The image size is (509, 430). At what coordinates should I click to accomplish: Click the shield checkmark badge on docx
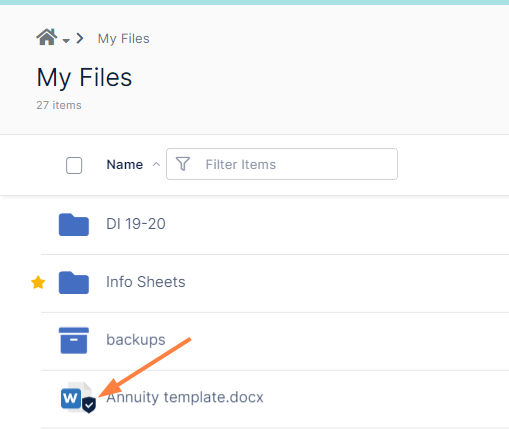click(89, 405)
